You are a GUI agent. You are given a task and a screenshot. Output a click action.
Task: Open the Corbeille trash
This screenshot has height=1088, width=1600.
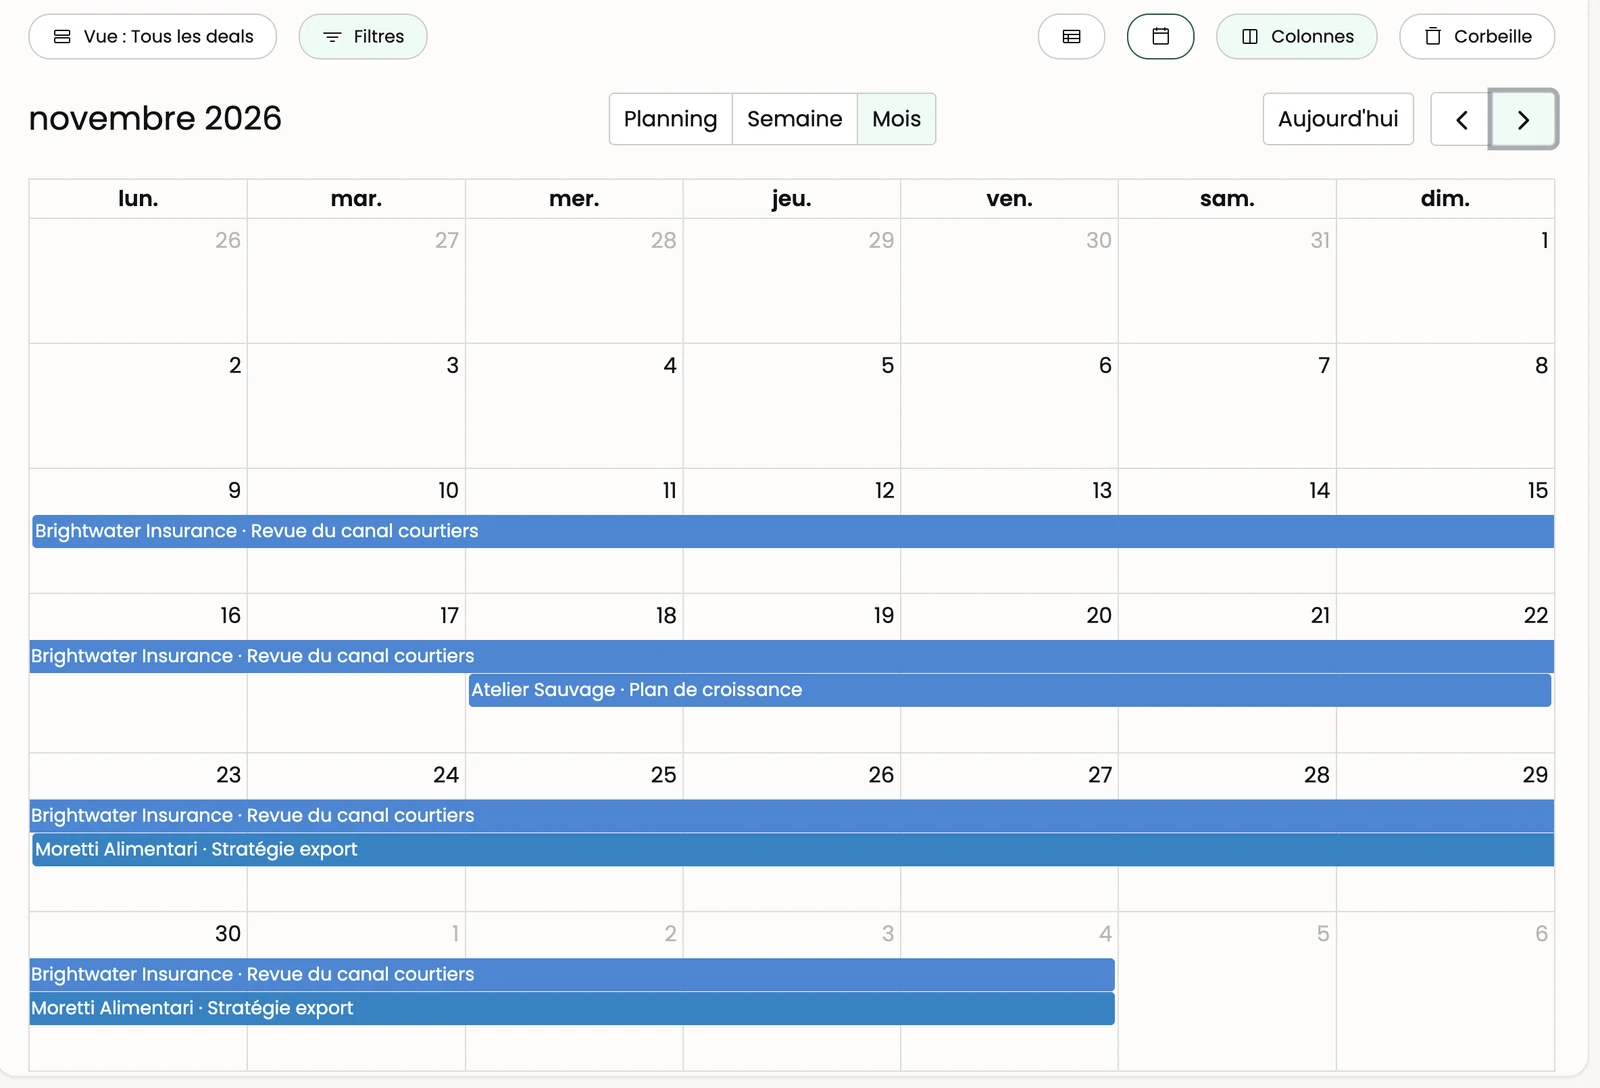coord(1477,37)
